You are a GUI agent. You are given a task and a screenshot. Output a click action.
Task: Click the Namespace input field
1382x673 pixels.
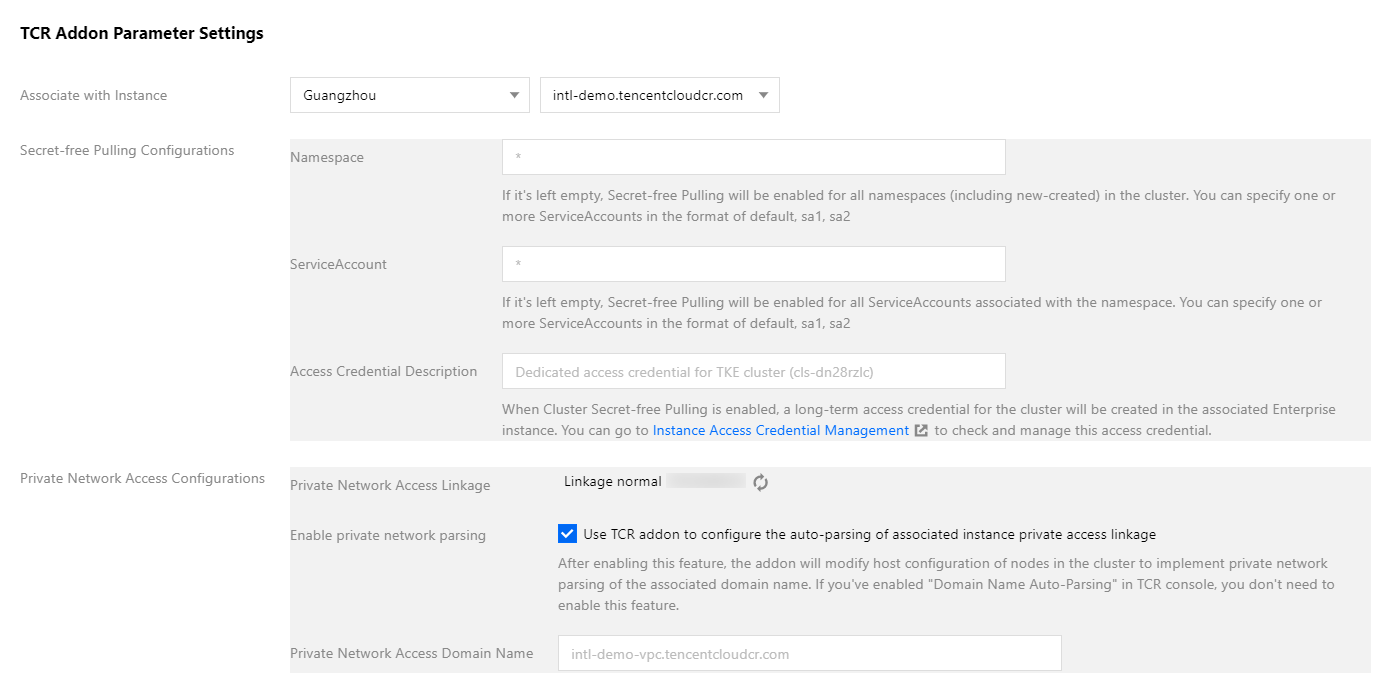tap(753, 157)
